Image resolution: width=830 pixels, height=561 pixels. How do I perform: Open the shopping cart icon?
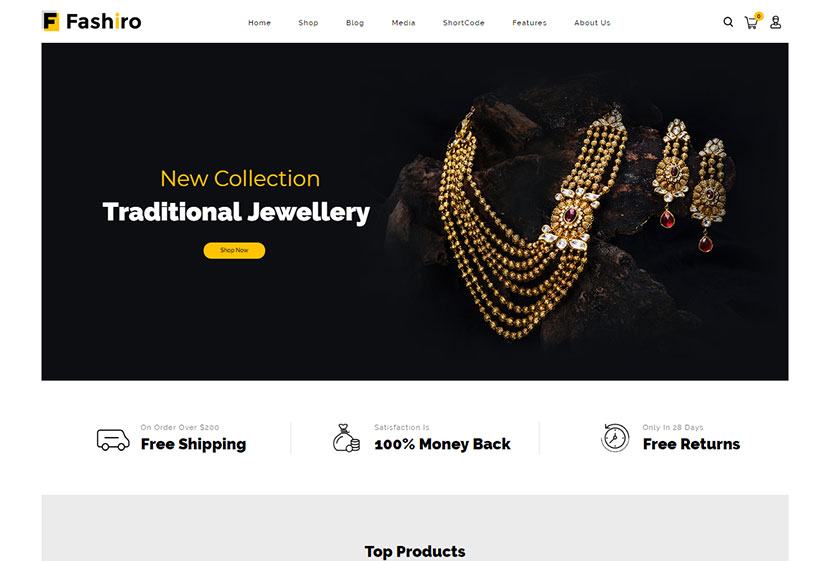(x=751, y=23)
